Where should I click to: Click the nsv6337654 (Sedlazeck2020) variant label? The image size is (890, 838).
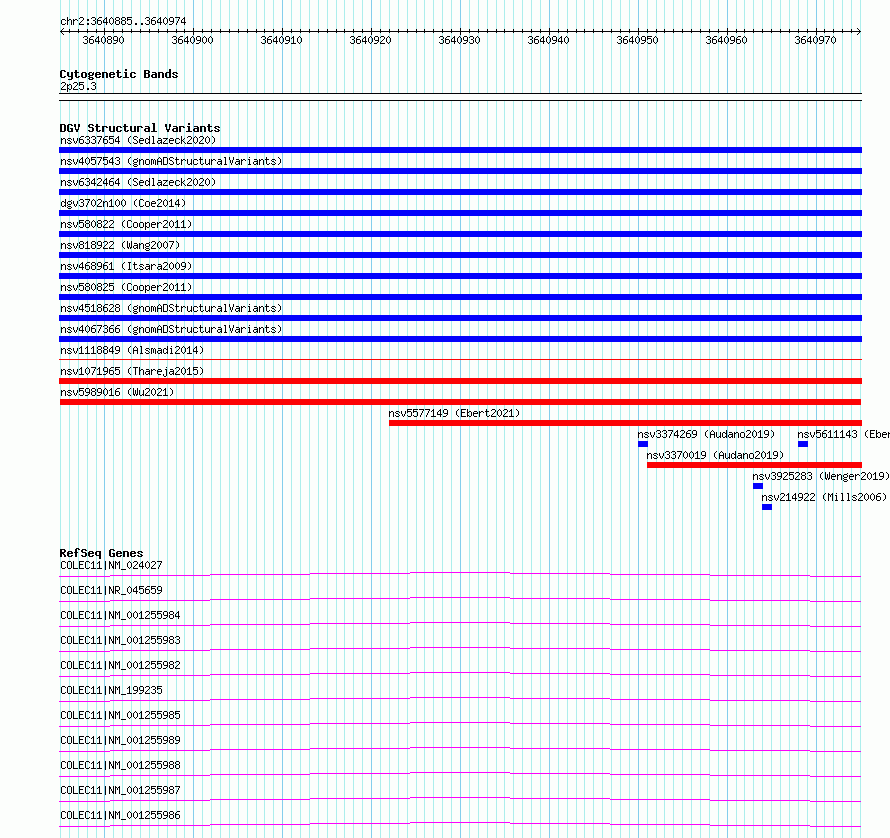tap(138, 140)
